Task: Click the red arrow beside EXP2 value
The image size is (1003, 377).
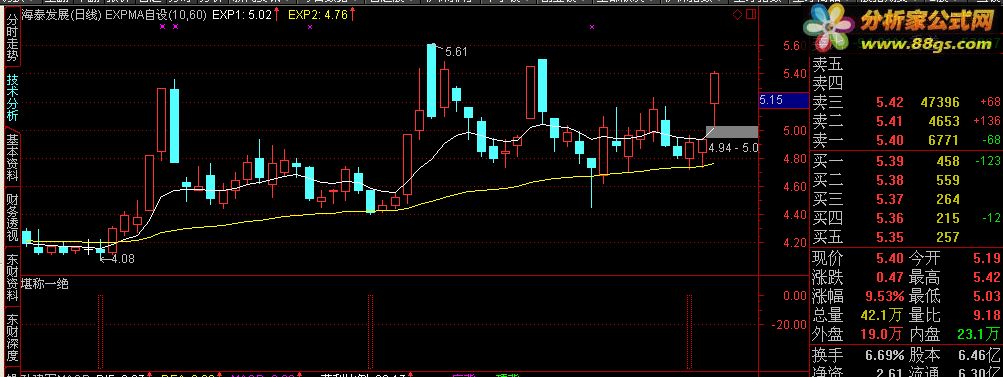Action: [x=353, y=14]
